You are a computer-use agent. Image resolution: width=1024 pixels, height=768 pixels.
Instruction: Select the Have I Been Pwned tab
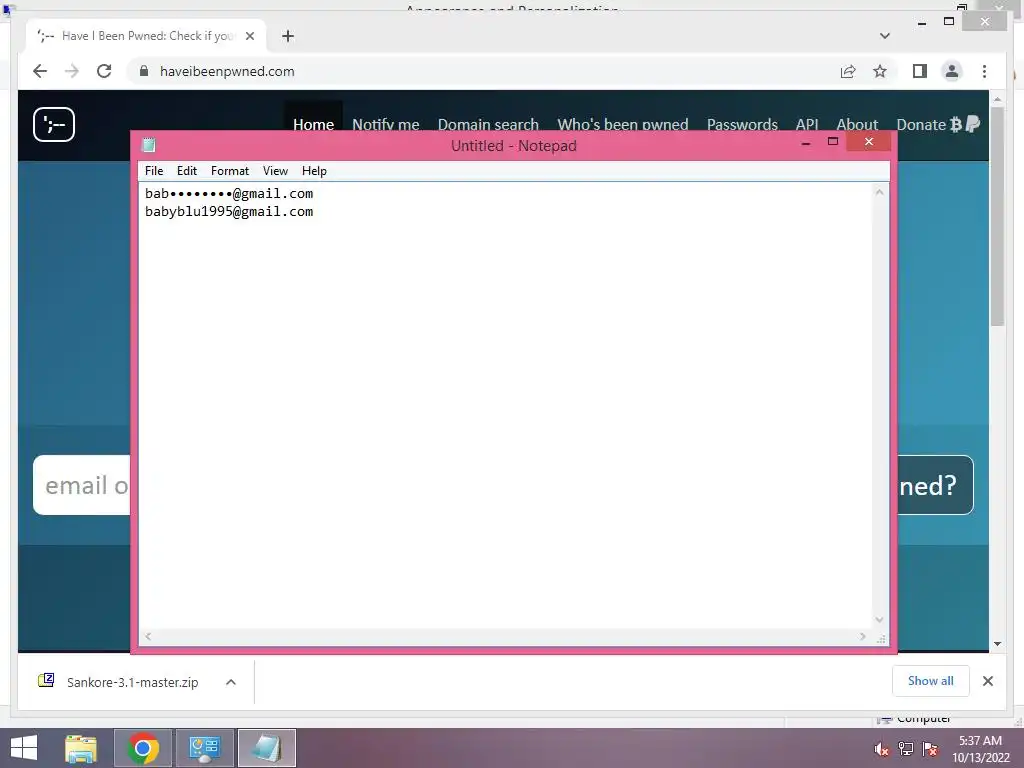[x=145, y=36]
